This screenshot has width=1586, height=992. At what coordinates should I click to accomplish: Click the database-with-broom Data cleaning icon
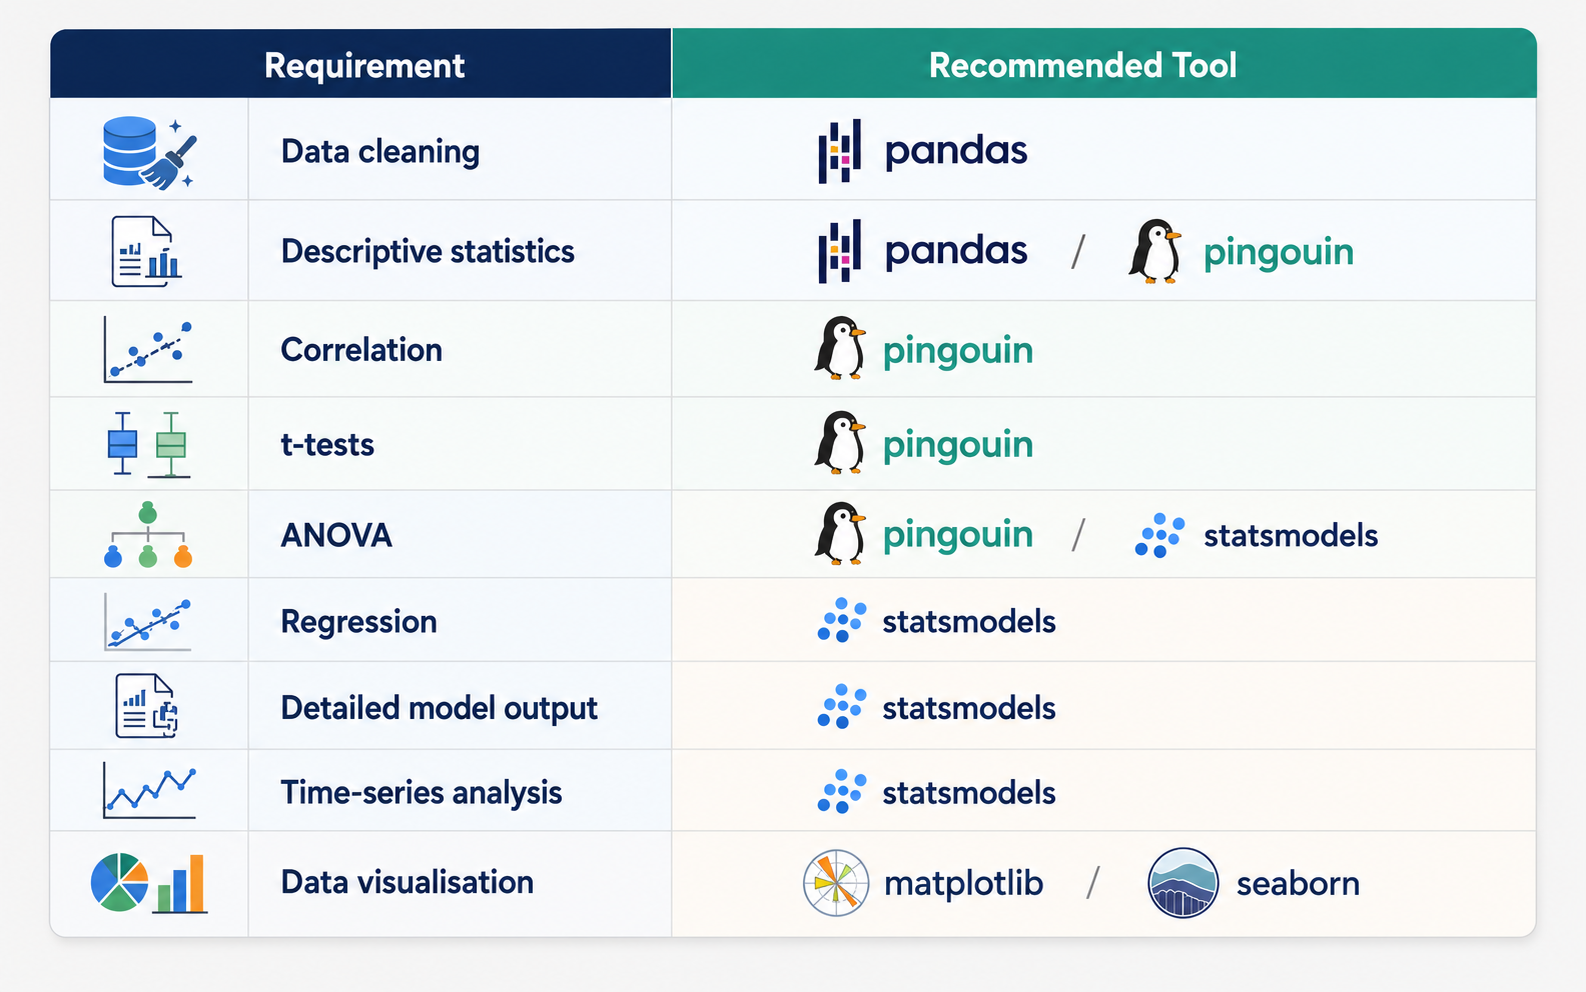coord(149,153)
